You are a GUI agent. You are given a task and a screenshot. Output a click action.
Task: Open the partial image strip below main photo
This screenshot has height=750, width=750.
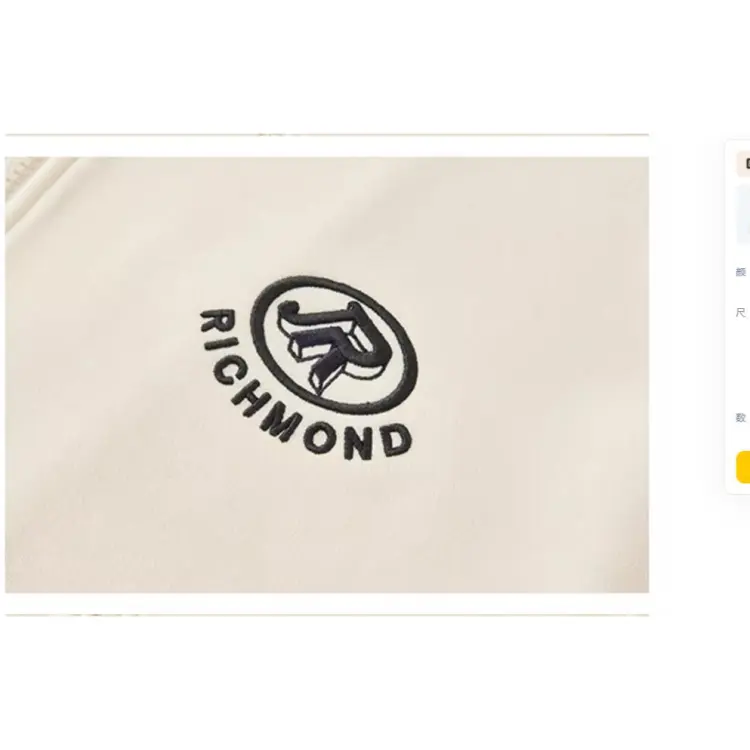click(x=327, y=615)
